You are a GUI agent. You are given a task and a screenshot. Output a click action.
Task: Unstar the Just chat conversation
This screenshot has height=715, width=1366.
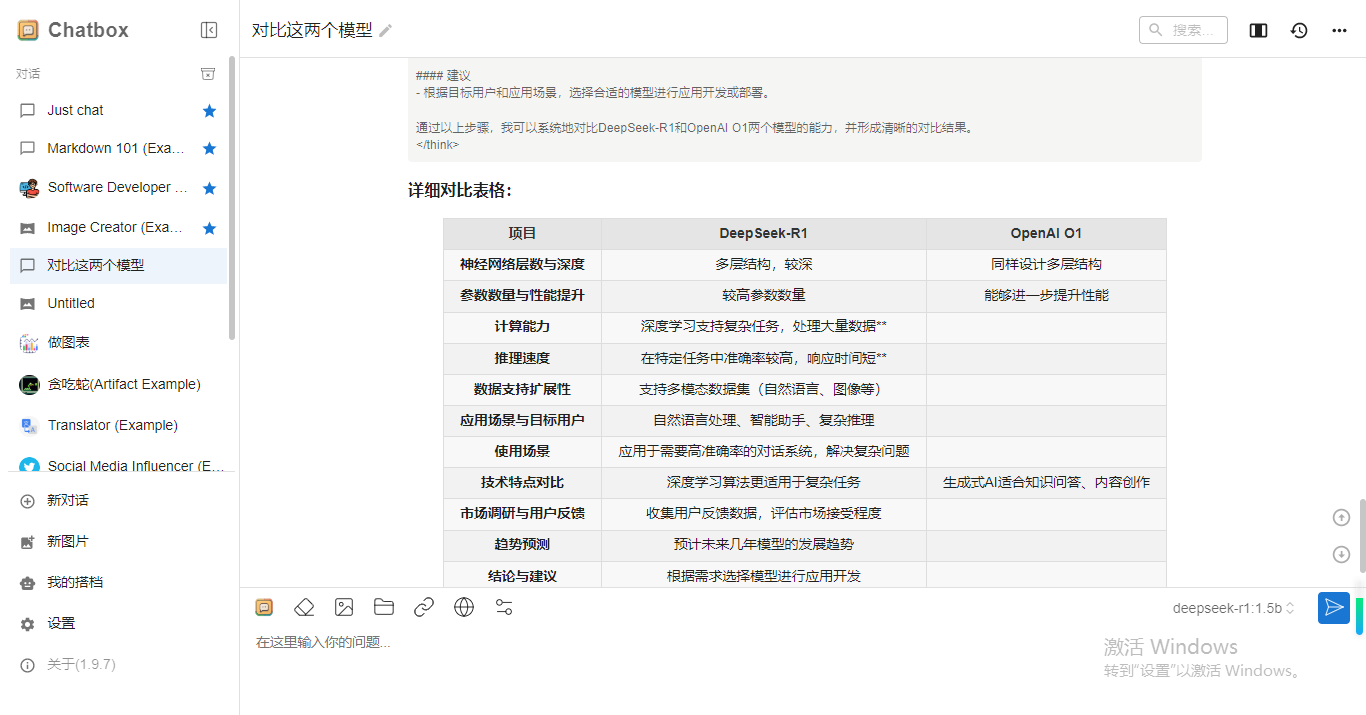point(209,111)
